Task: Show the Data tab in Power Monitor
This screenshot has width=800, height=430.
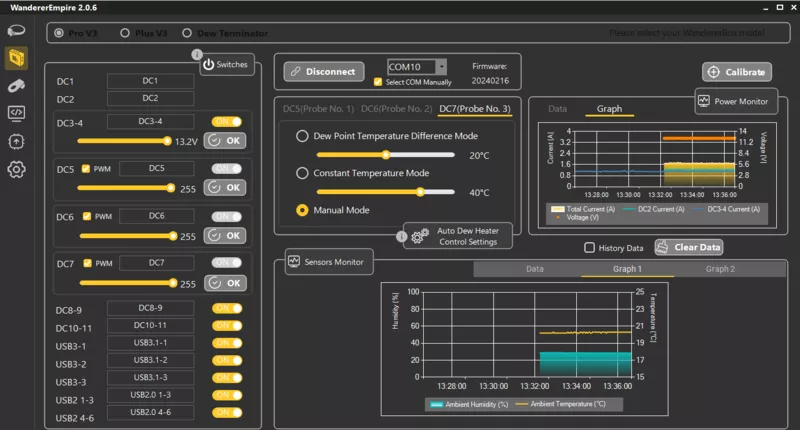Action: 558,108
